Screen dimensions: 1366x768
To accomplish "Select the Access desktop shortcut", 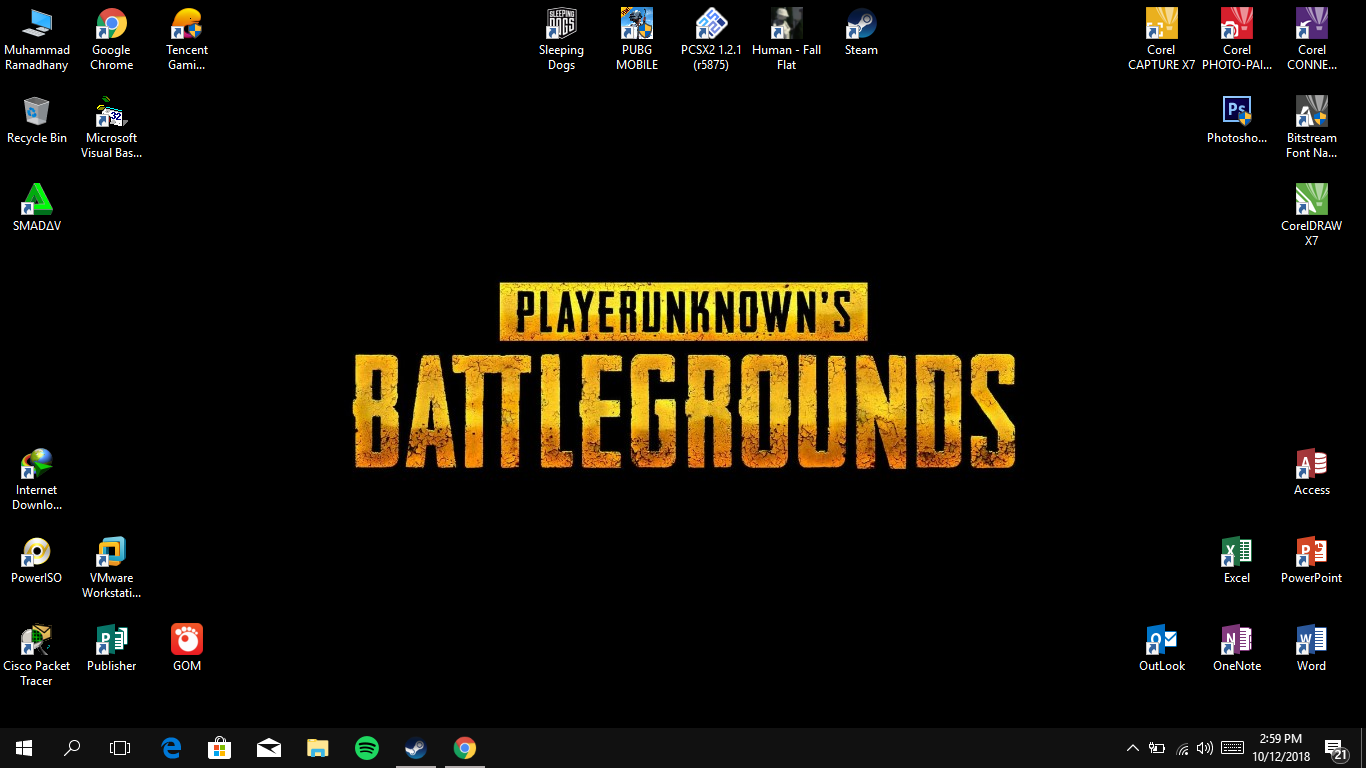I will [x=1312, y=472].
